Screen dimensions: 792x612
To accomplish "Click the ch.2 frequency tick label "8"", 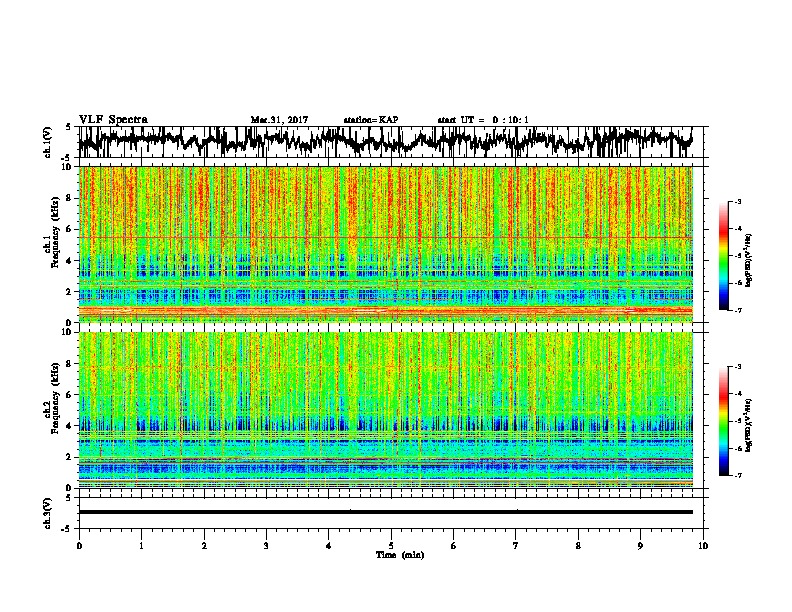I will 69,364.
